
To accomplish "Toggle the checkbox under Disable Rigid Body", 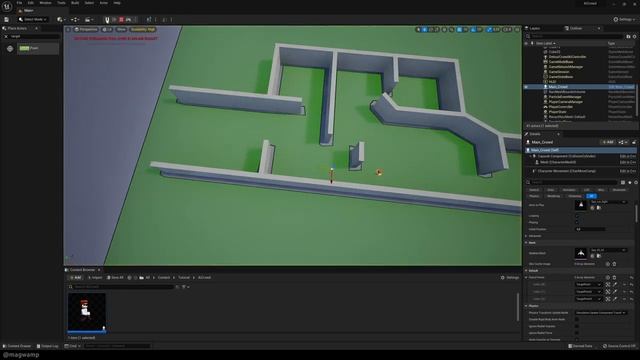I will tap(577, 326).
